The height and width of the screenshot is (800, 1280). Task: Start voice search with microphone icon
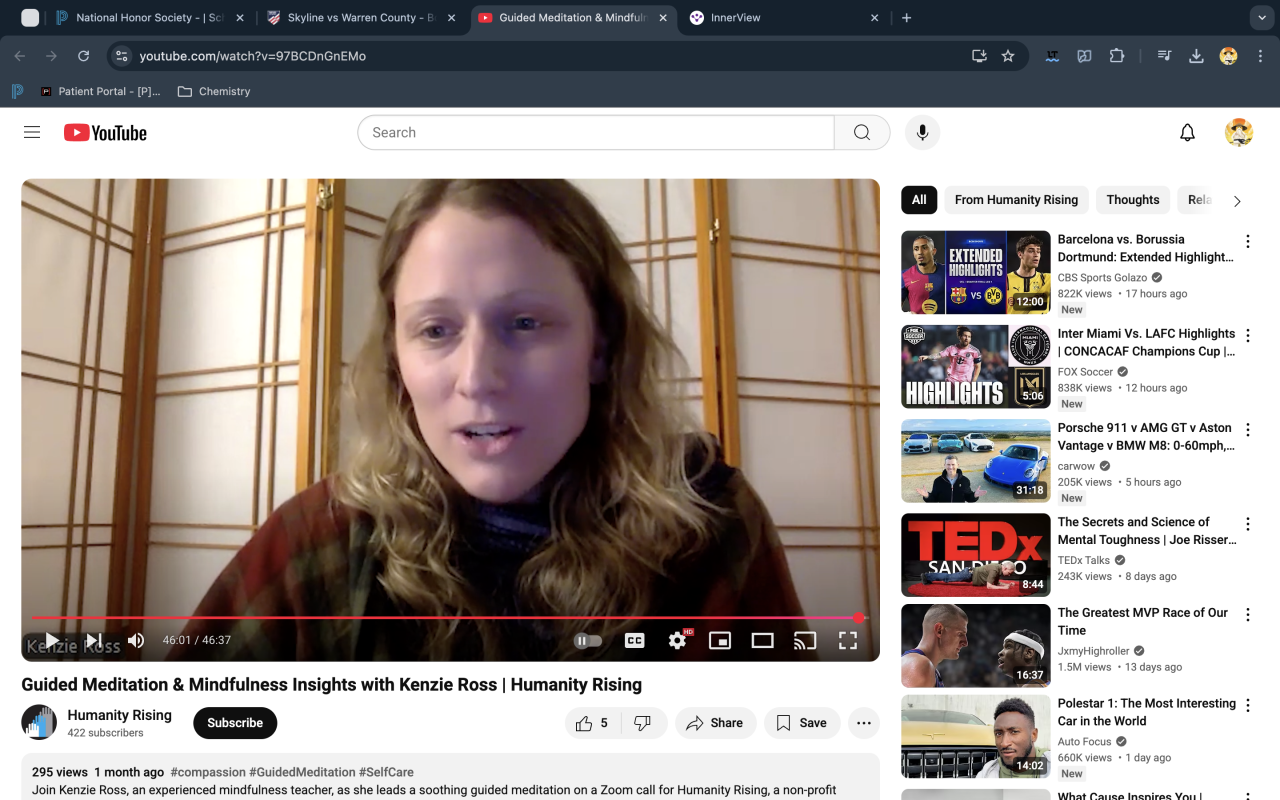922,132
